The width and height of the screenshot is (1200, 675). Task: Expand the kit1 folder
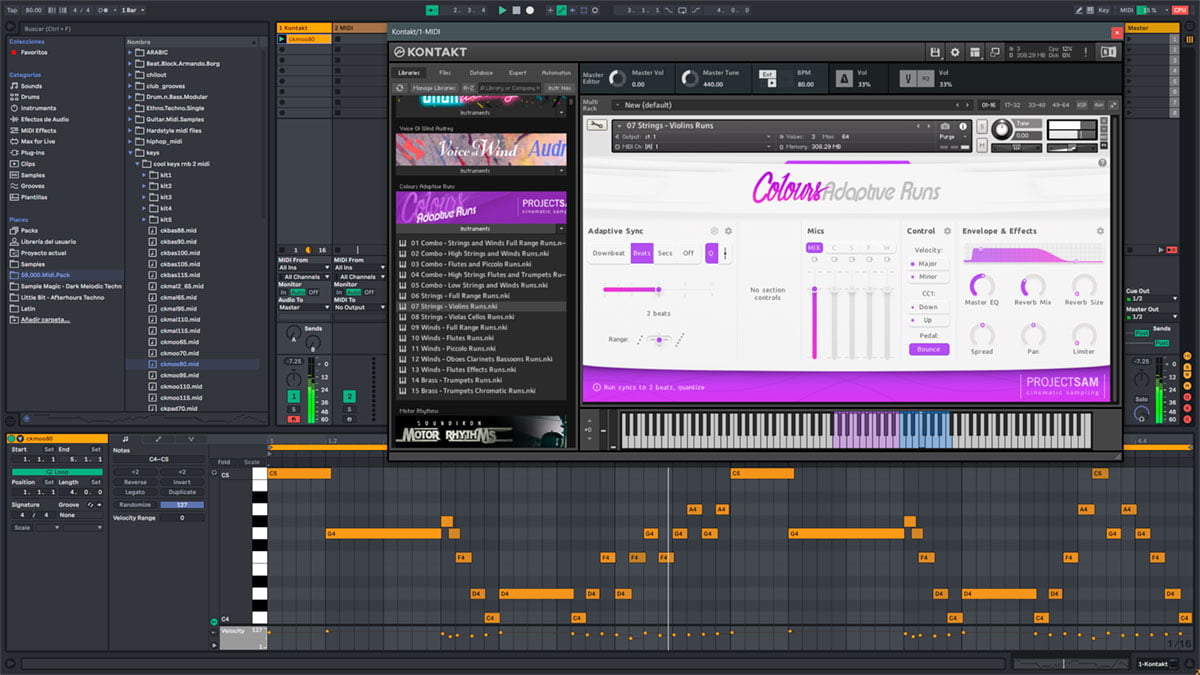[146, 175]
